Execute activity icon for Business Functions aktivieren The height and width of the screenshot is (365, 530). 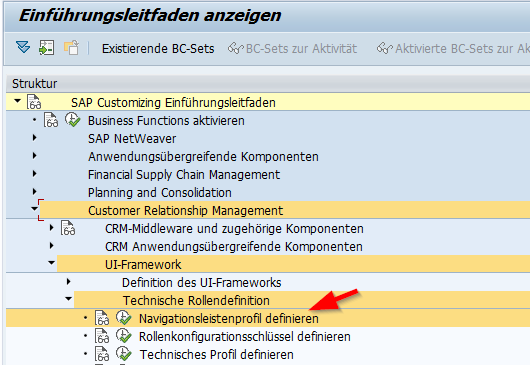[x=72, y=120]
